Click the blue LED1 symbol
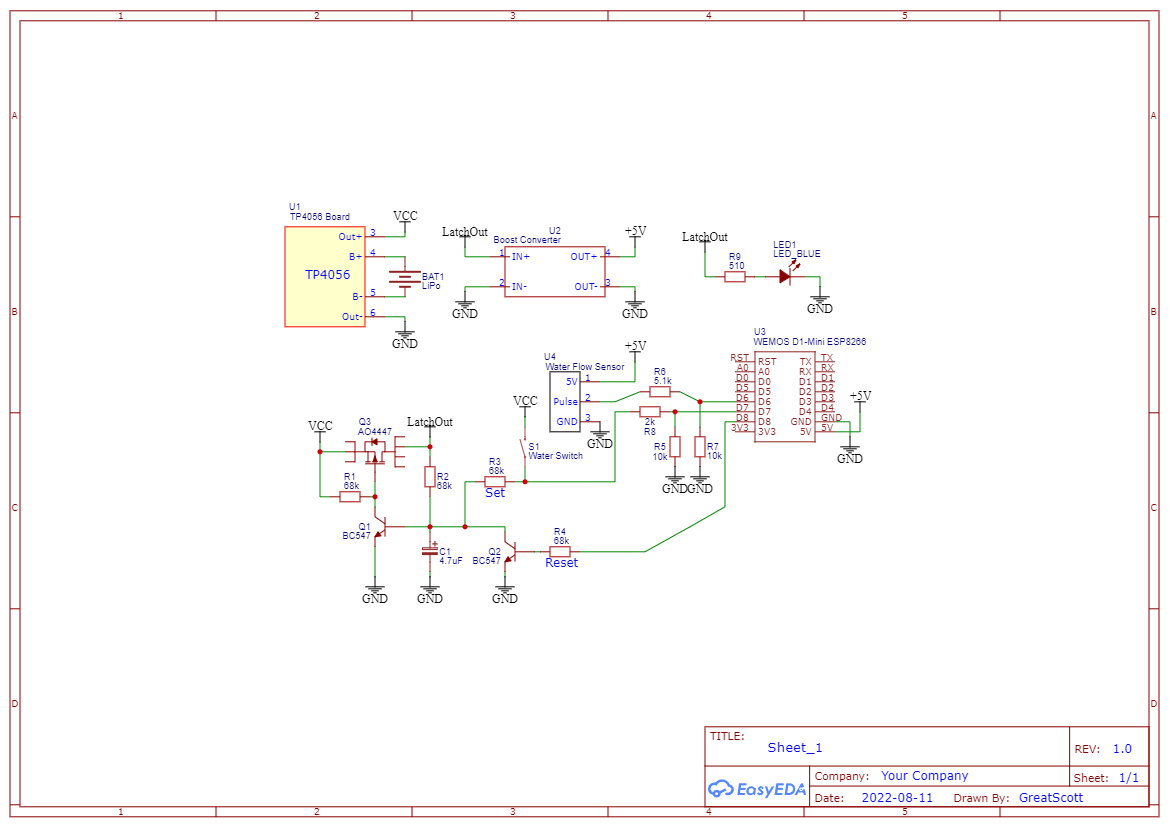Screen dimensions: 1169x827 pyautogui.click(x=786, y=274)
